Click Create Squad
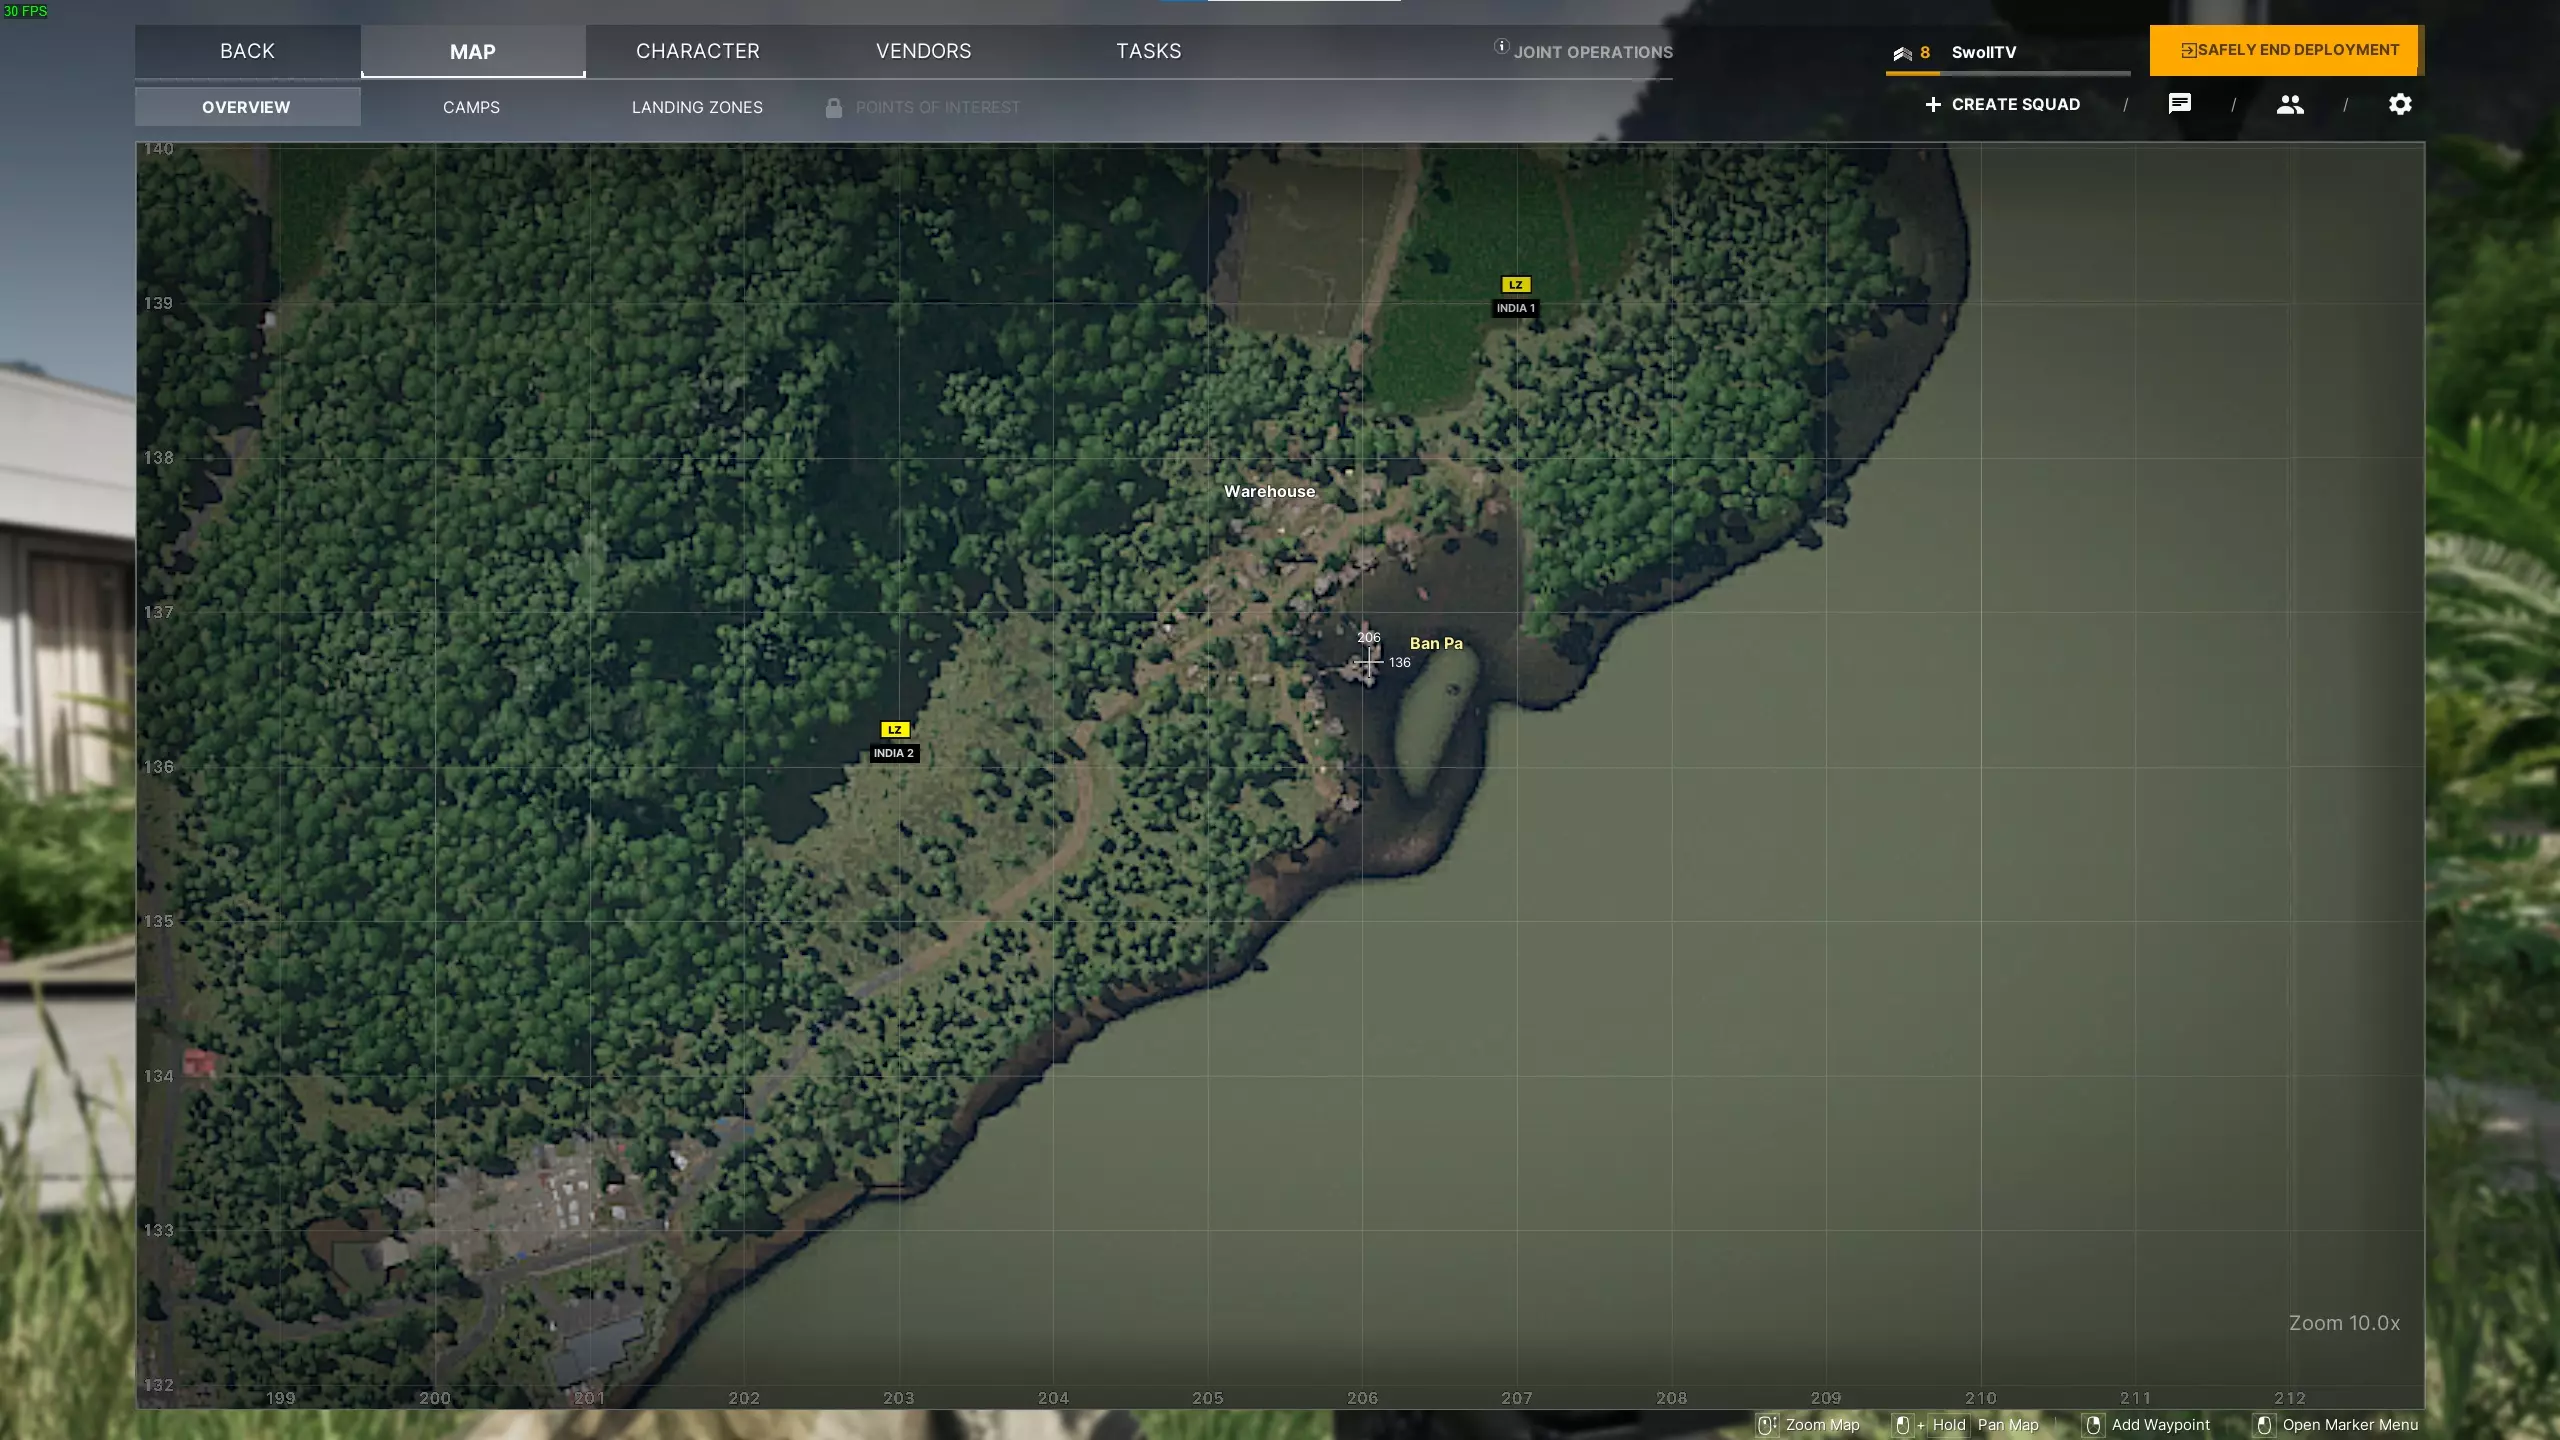Screen dimensions: 2560x1440 tap(2003, 105)
